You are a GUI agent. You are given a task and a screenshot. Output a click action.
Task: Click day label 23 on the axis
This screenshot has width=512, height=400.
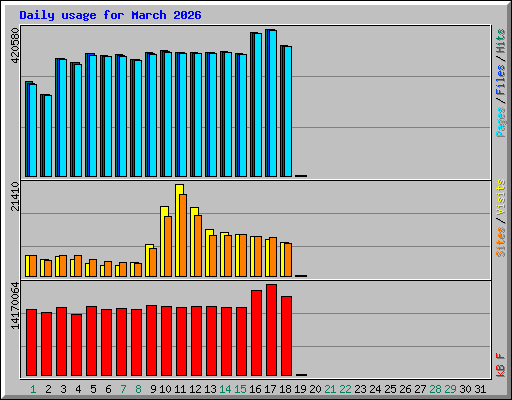click(x=360, y=389)
